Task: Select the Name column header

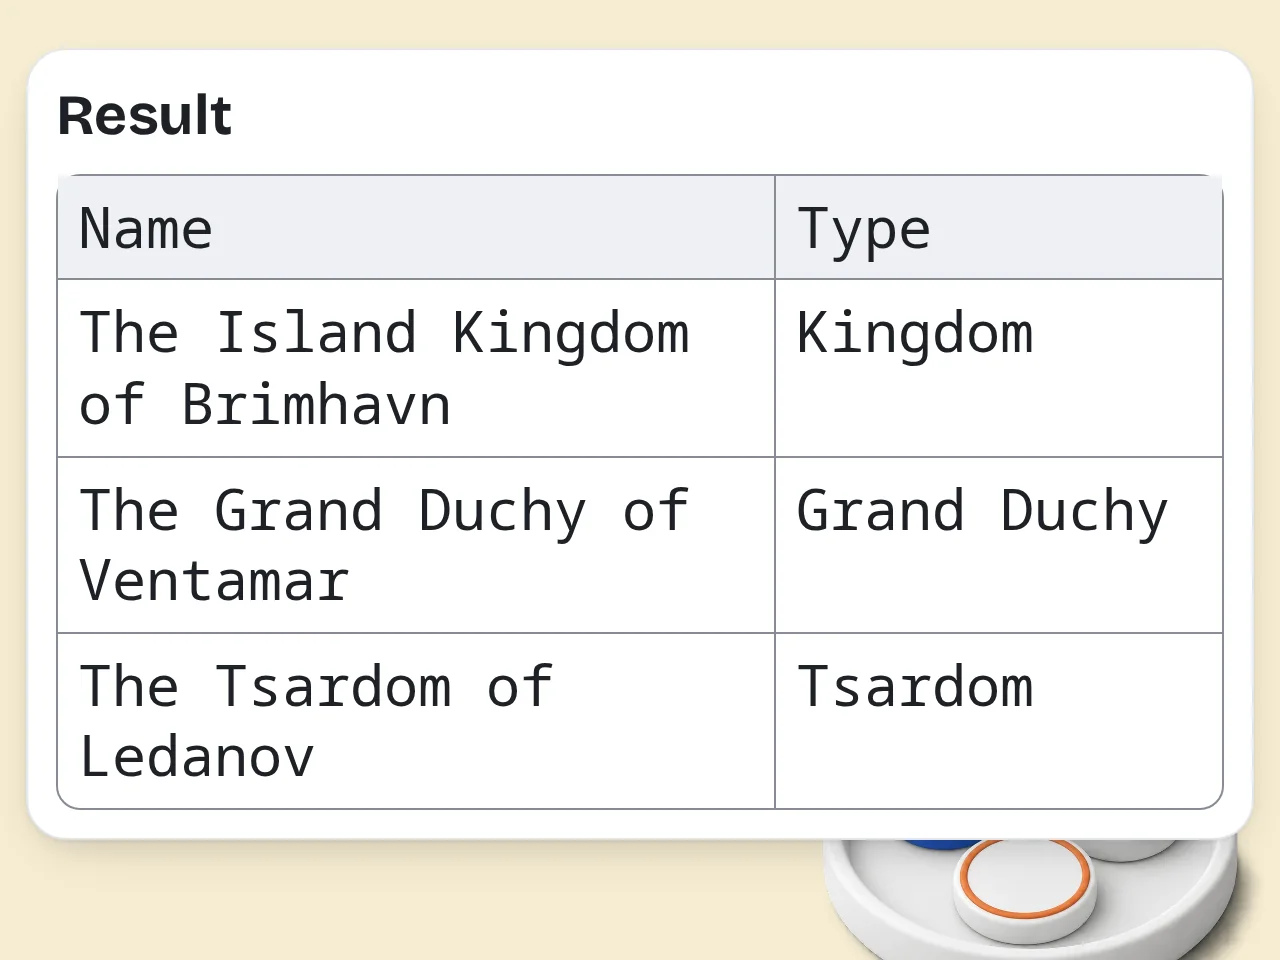Action: click(416, 227)
